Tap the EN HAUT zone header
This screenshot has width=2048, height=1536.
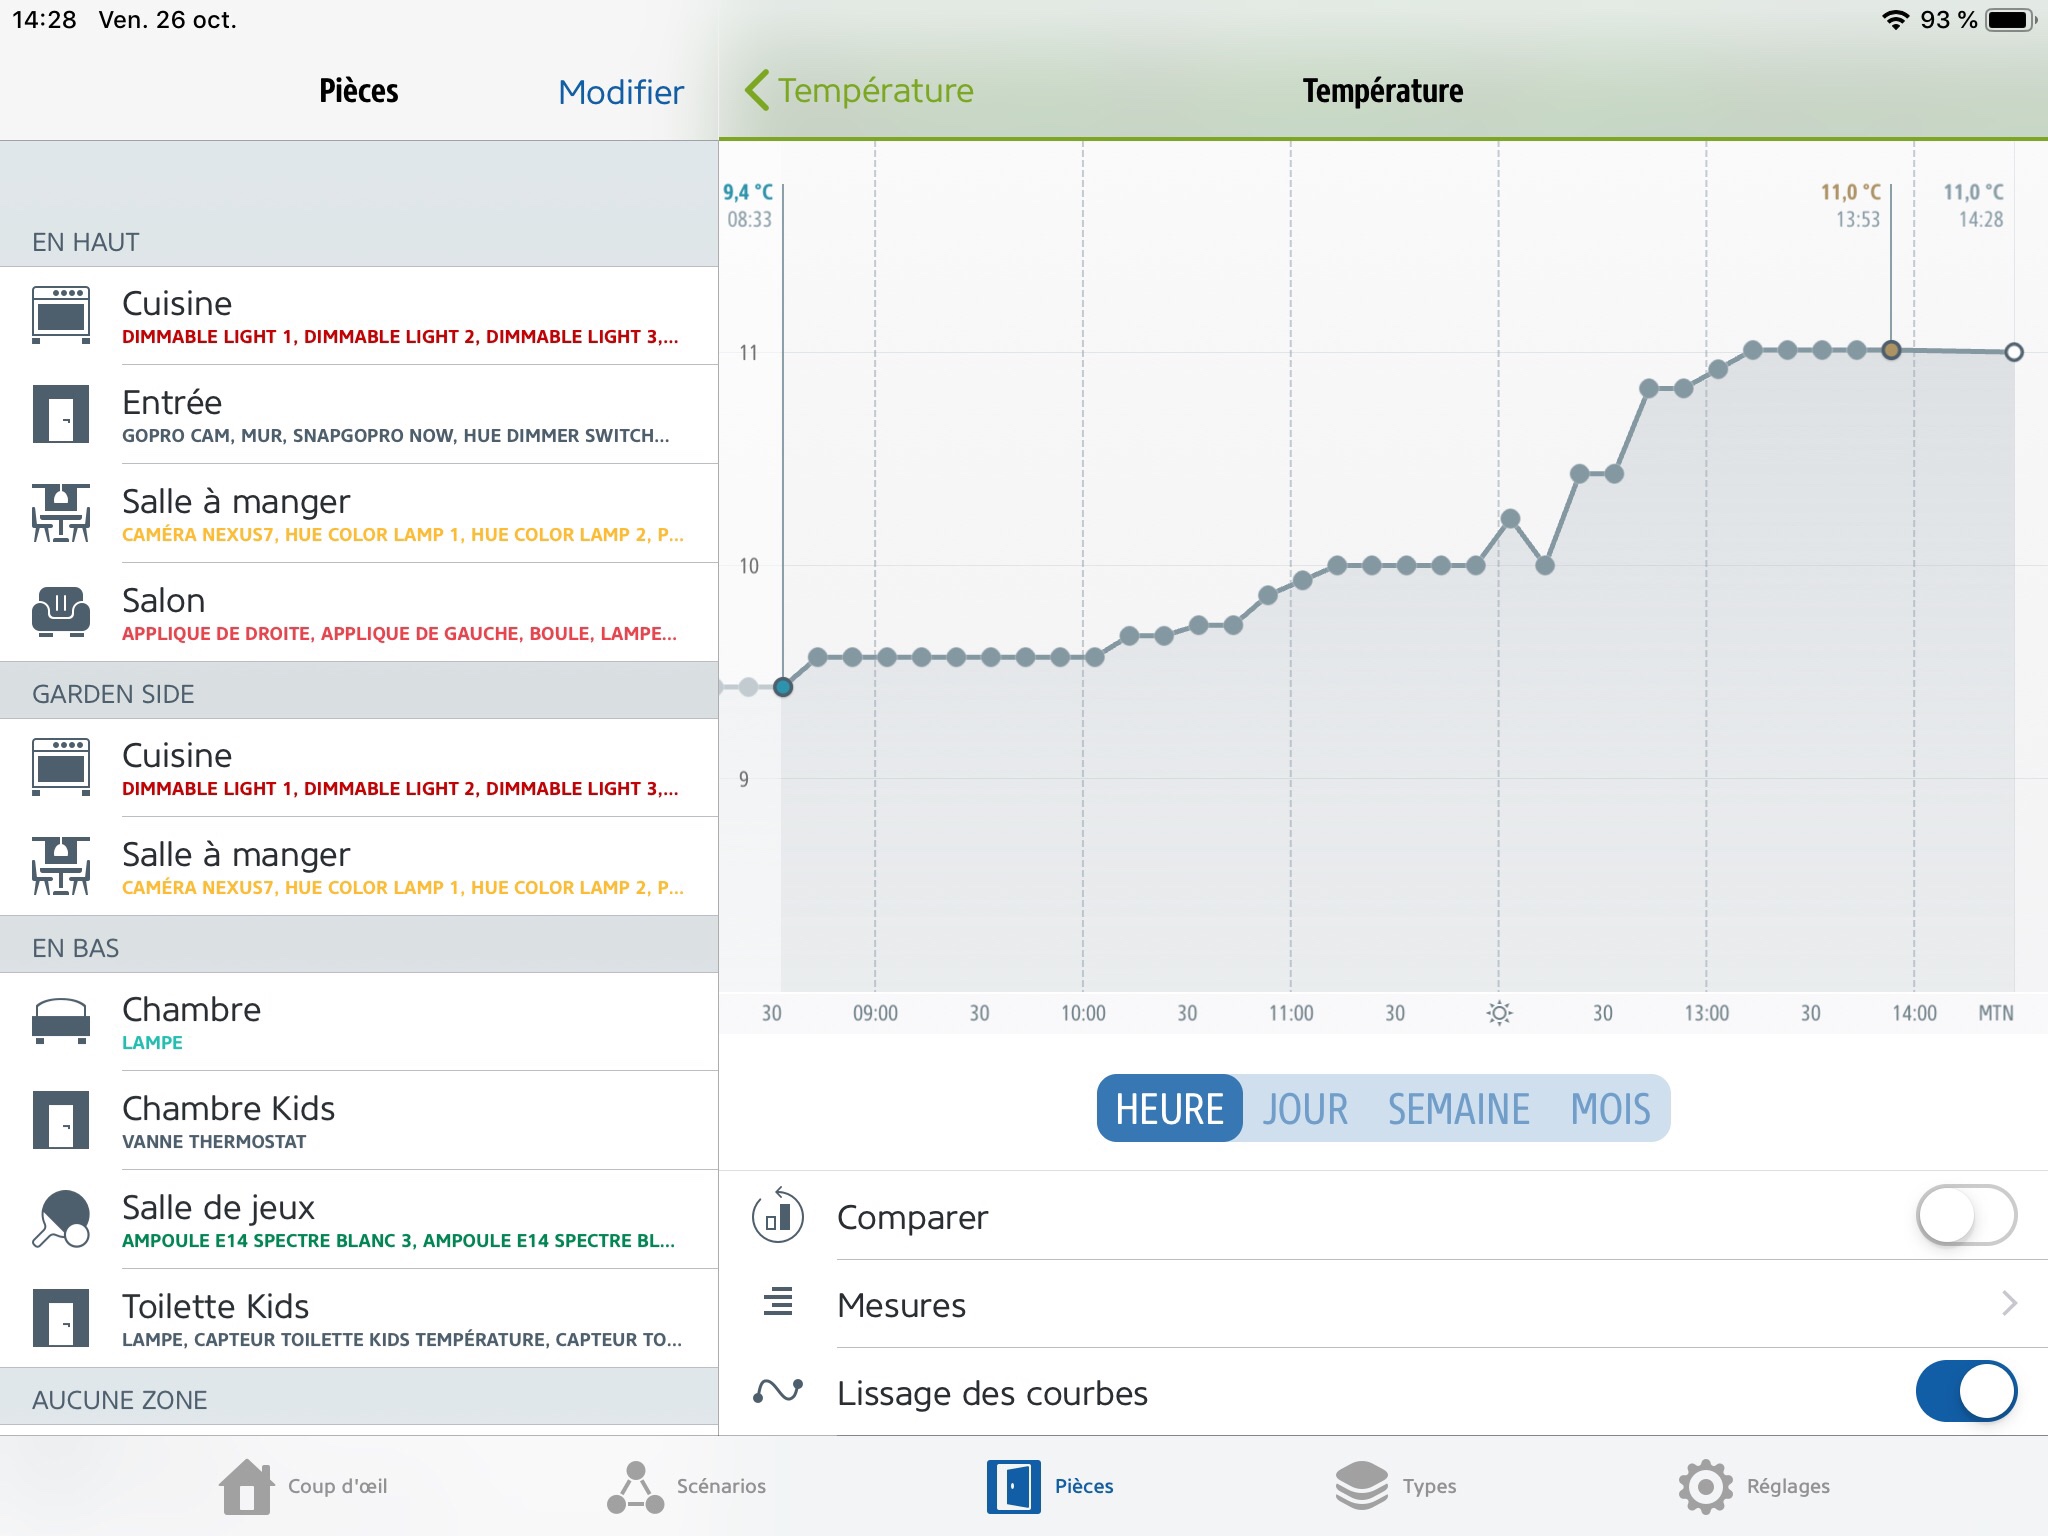point(359,205)
